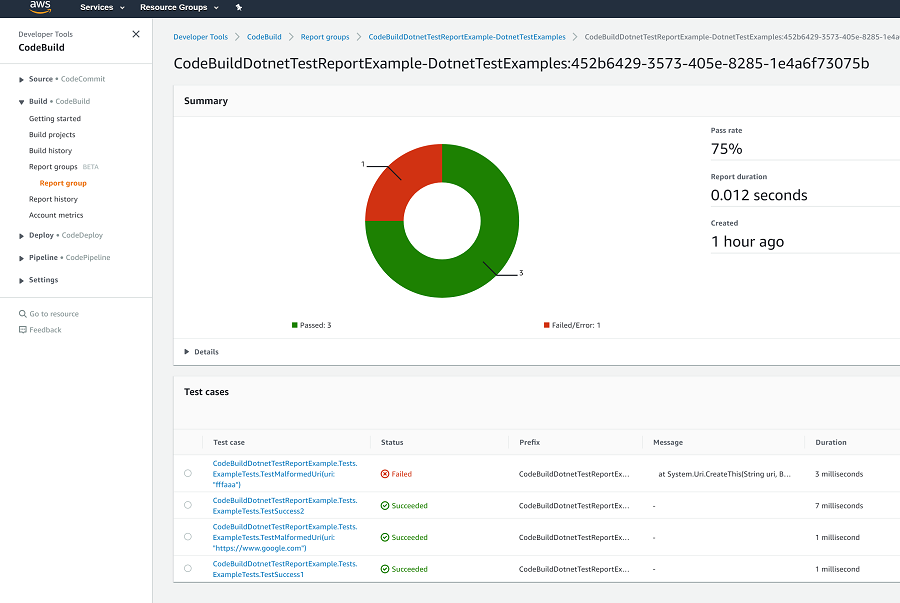Click the Go to resource search icon
The width and height of the screenshot is (900, 603).
[22, 314]
